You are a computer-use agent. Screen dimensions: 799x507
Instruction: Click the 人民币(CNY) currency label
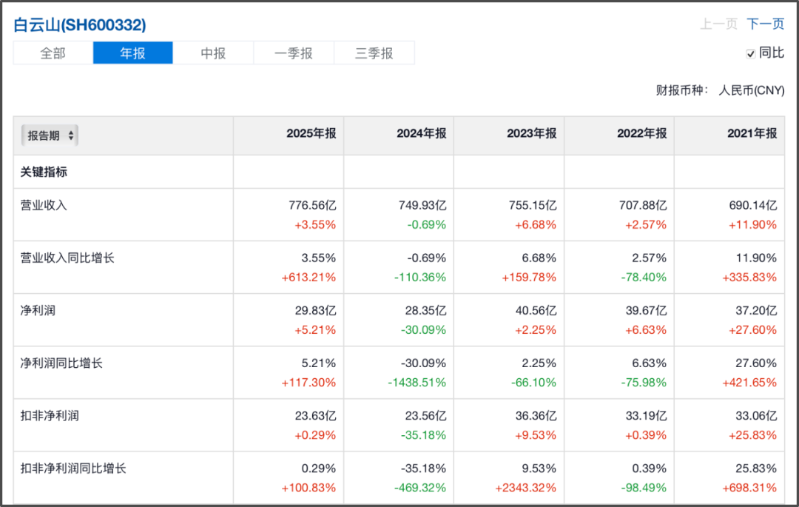[x=752, y=90]
